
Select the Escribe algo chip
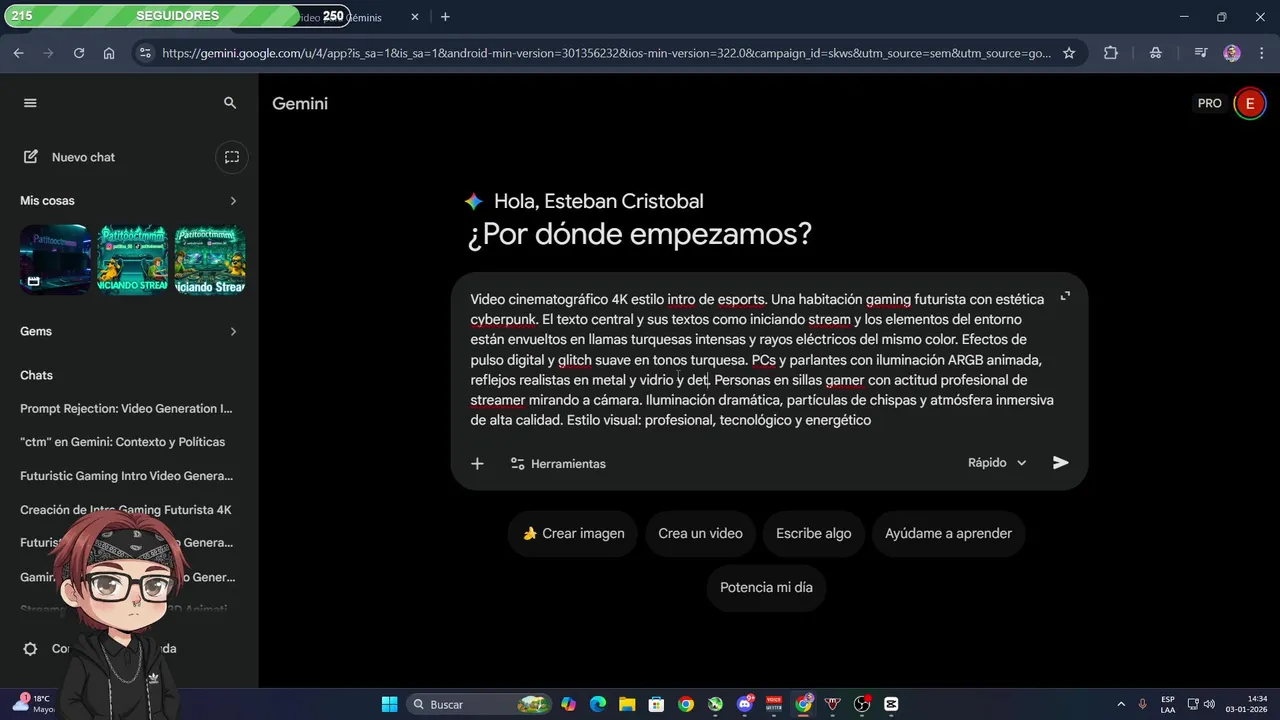click(814, 534)
